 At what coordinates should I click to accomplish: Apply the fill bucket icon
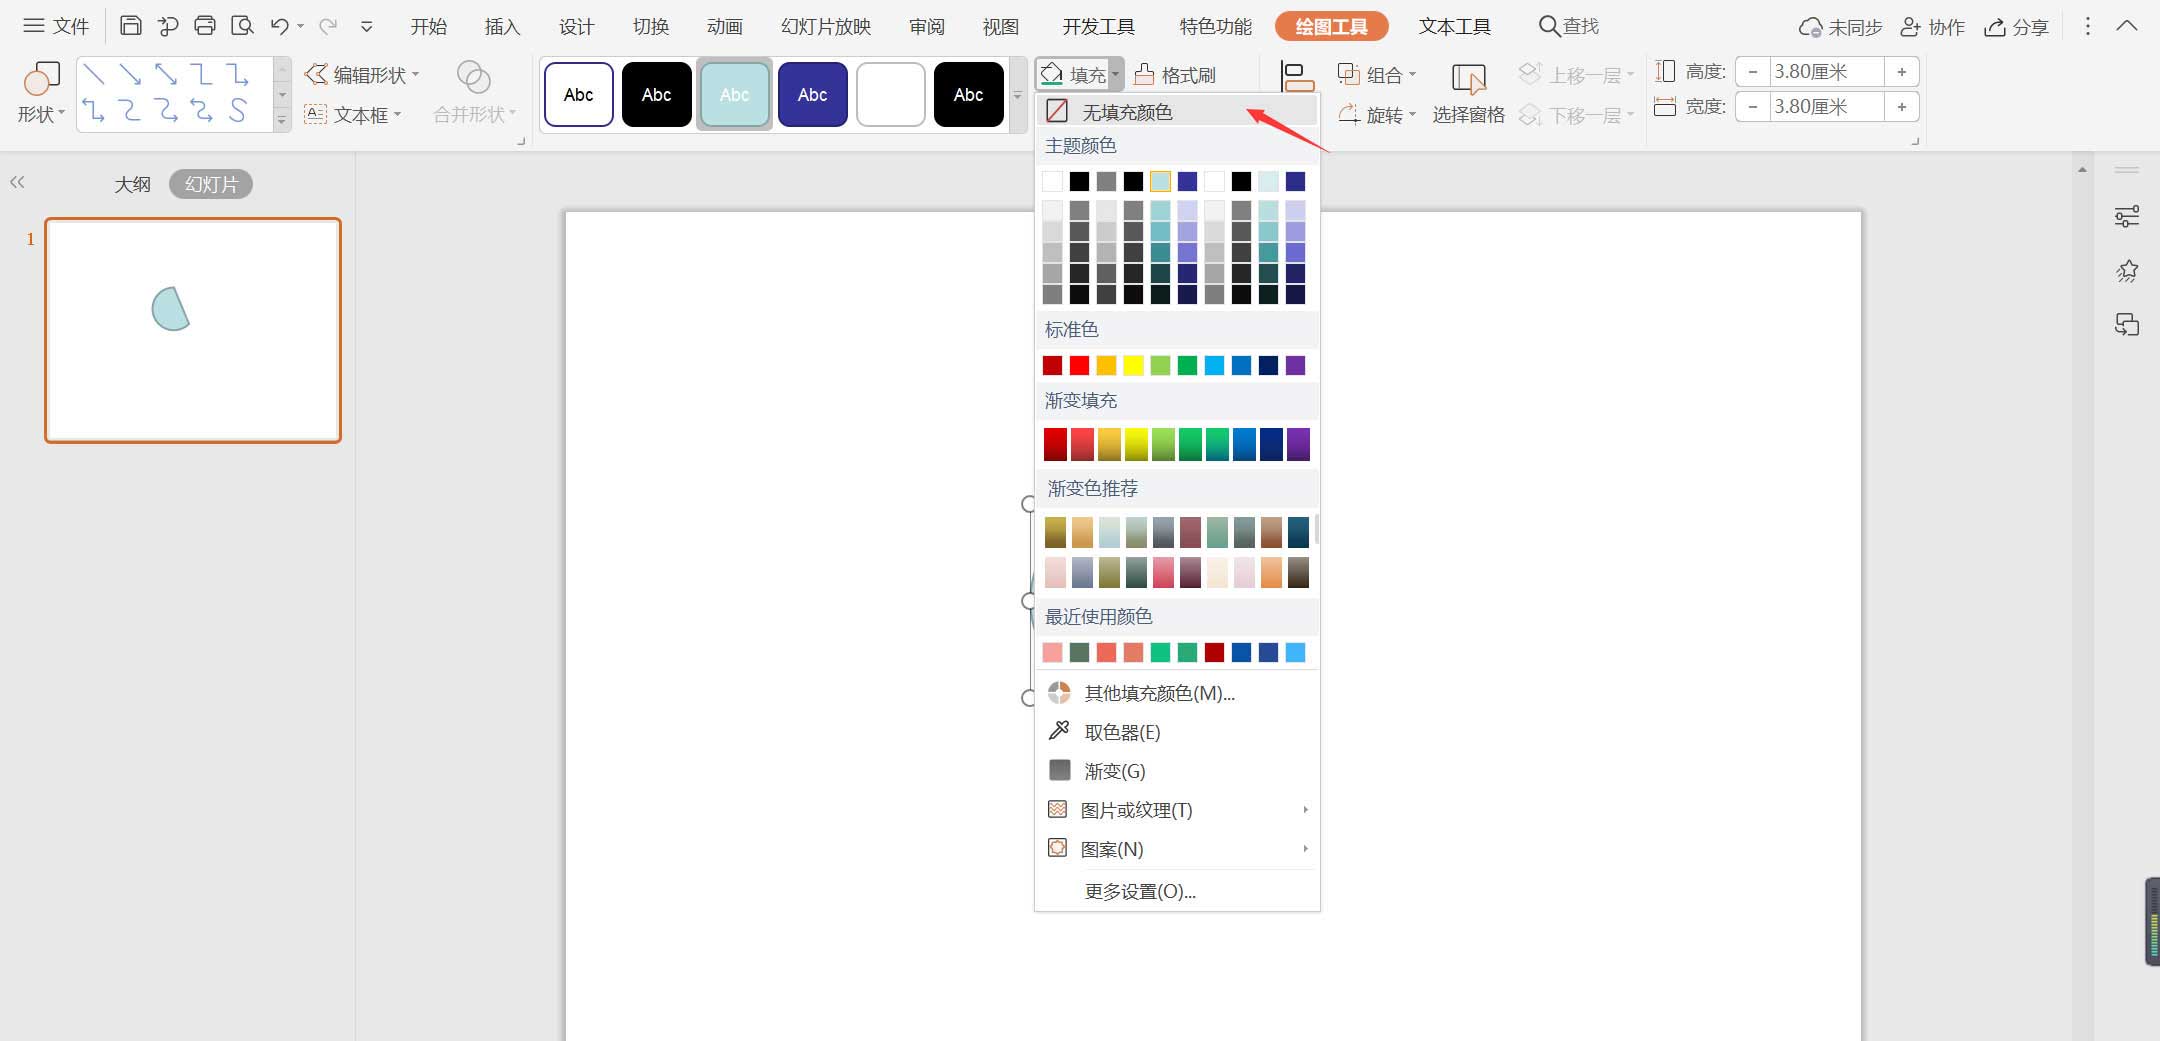coord(1052,75)
